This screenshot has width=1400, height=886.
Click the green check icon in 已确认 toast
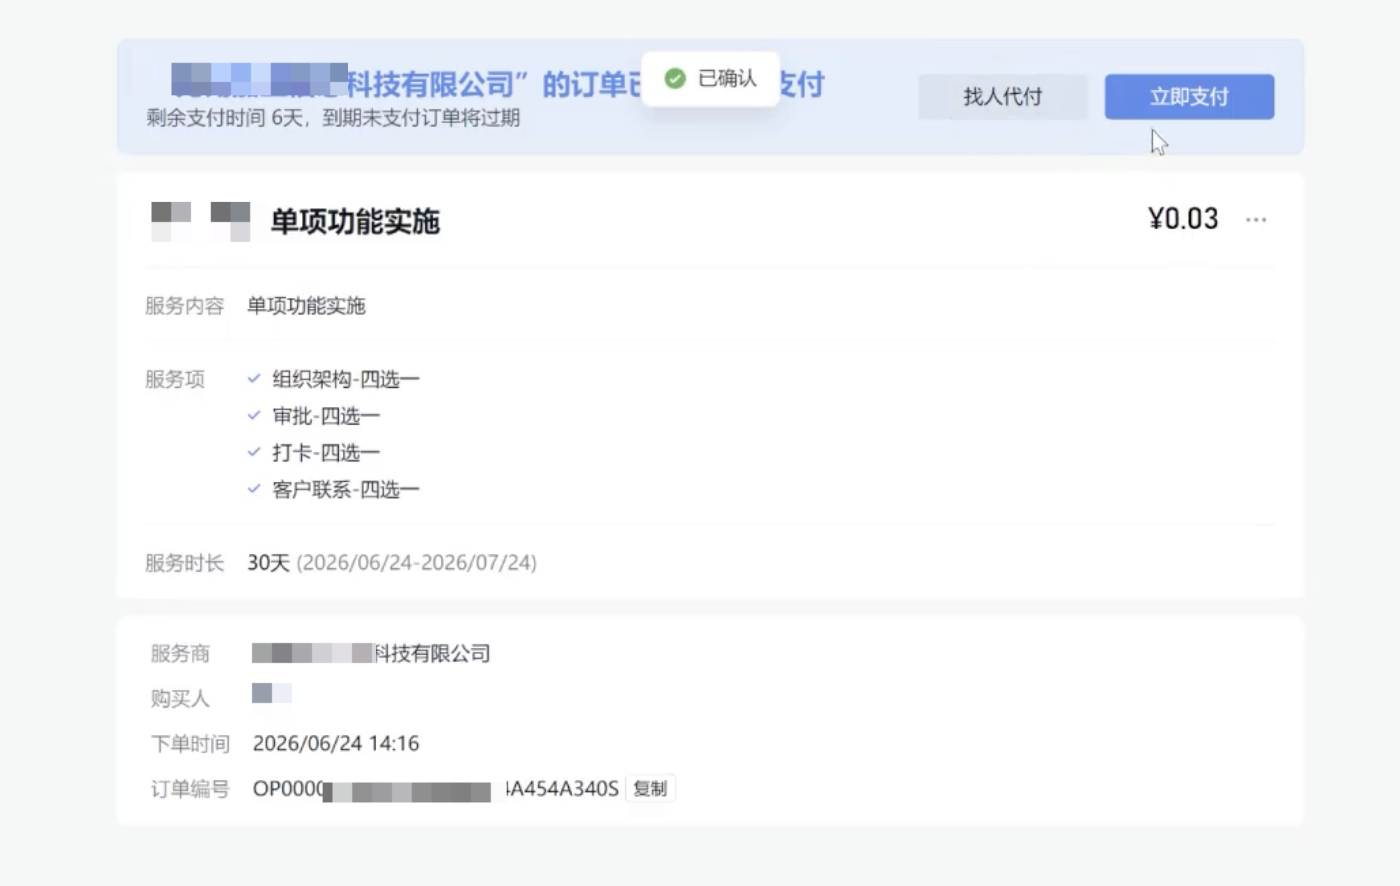[675, 78]
